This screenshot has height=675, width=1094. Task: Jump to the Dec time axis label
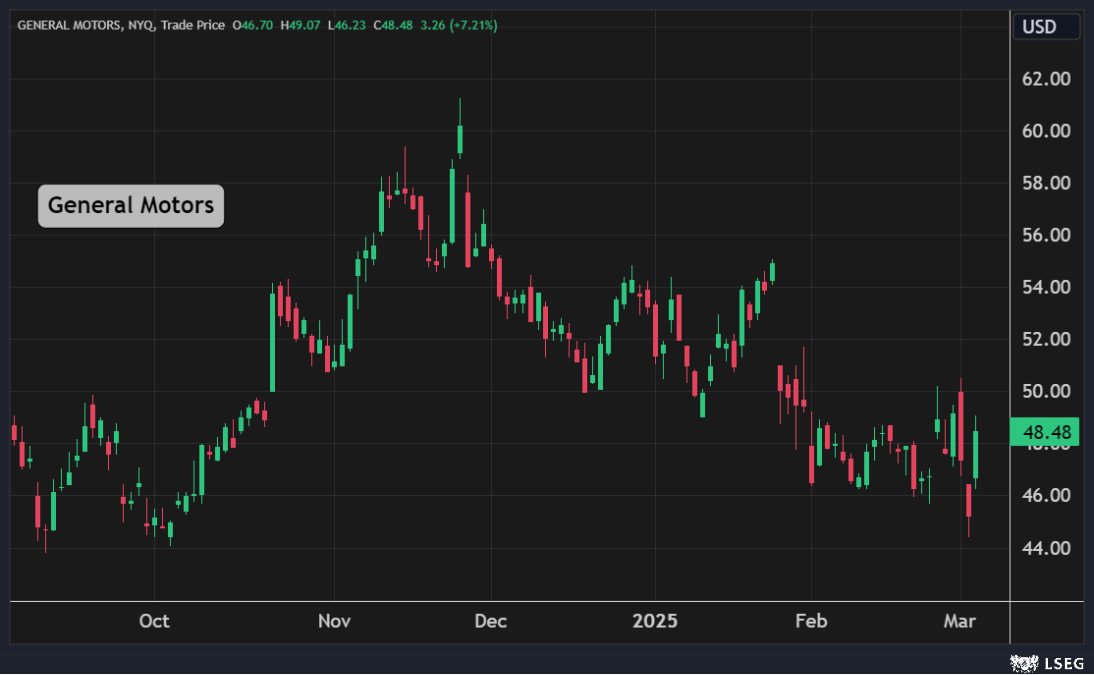pyautogui.click(x=491, y=621)
